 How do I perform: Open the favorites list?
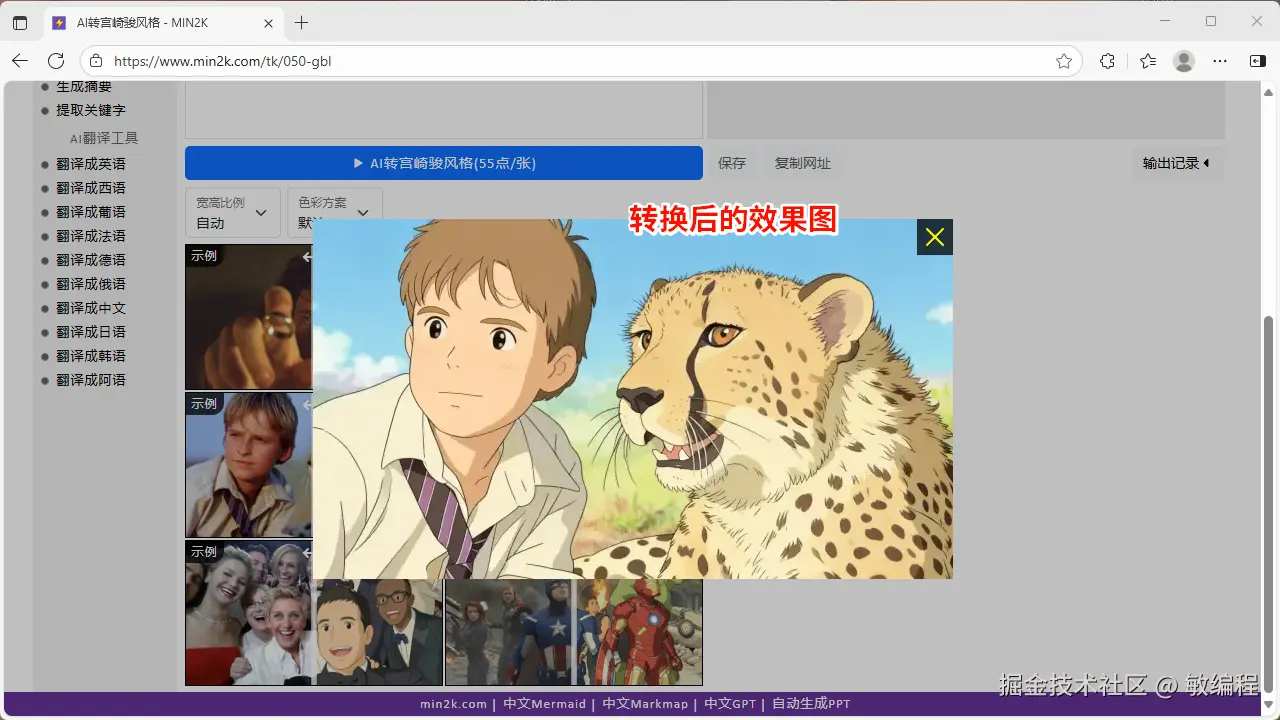tap(1148, 61)
